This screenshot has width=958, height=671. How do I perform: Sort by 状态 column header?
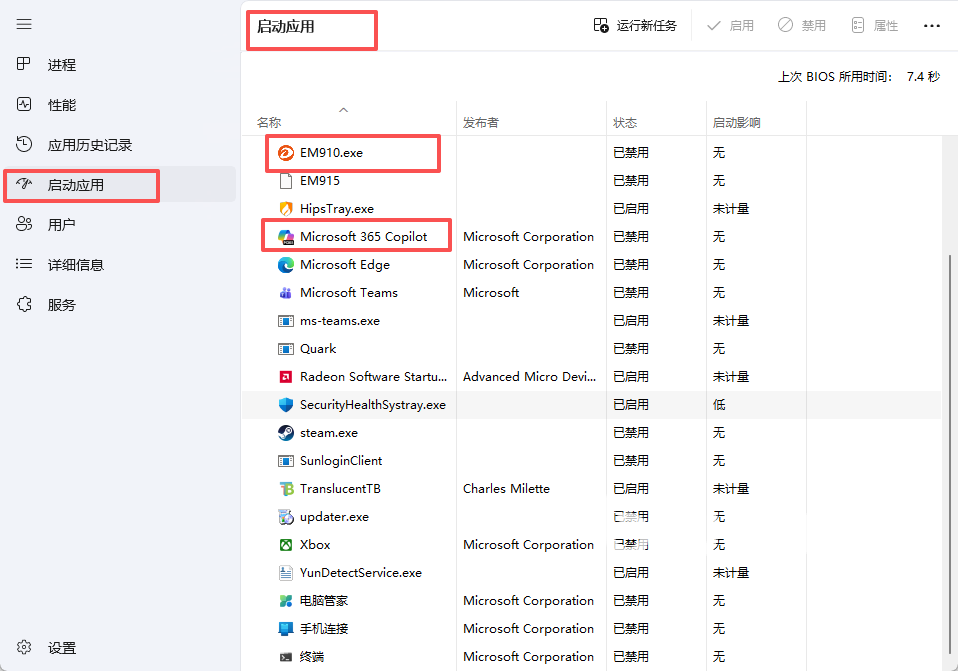point(625,123)
